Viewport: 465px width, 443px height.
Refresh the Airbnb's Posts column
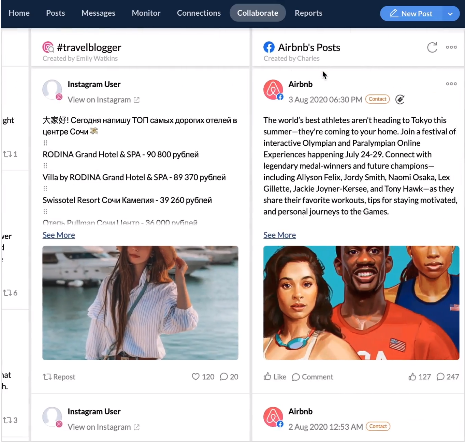[432, 47]
